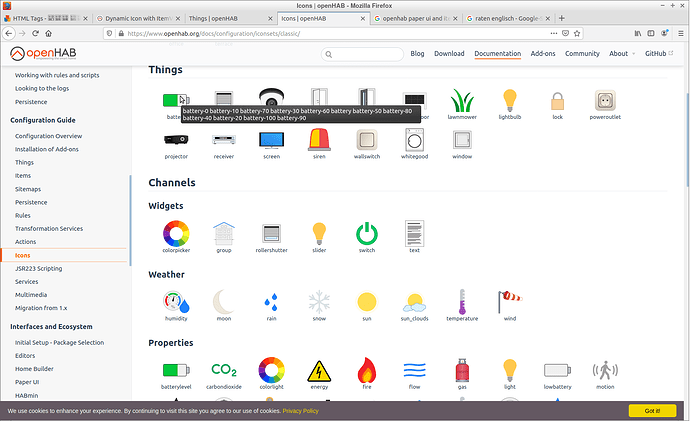The image size is (690, 421).
Task: Click the rollershutter widget icon
Action: click(x=272, y=233)
